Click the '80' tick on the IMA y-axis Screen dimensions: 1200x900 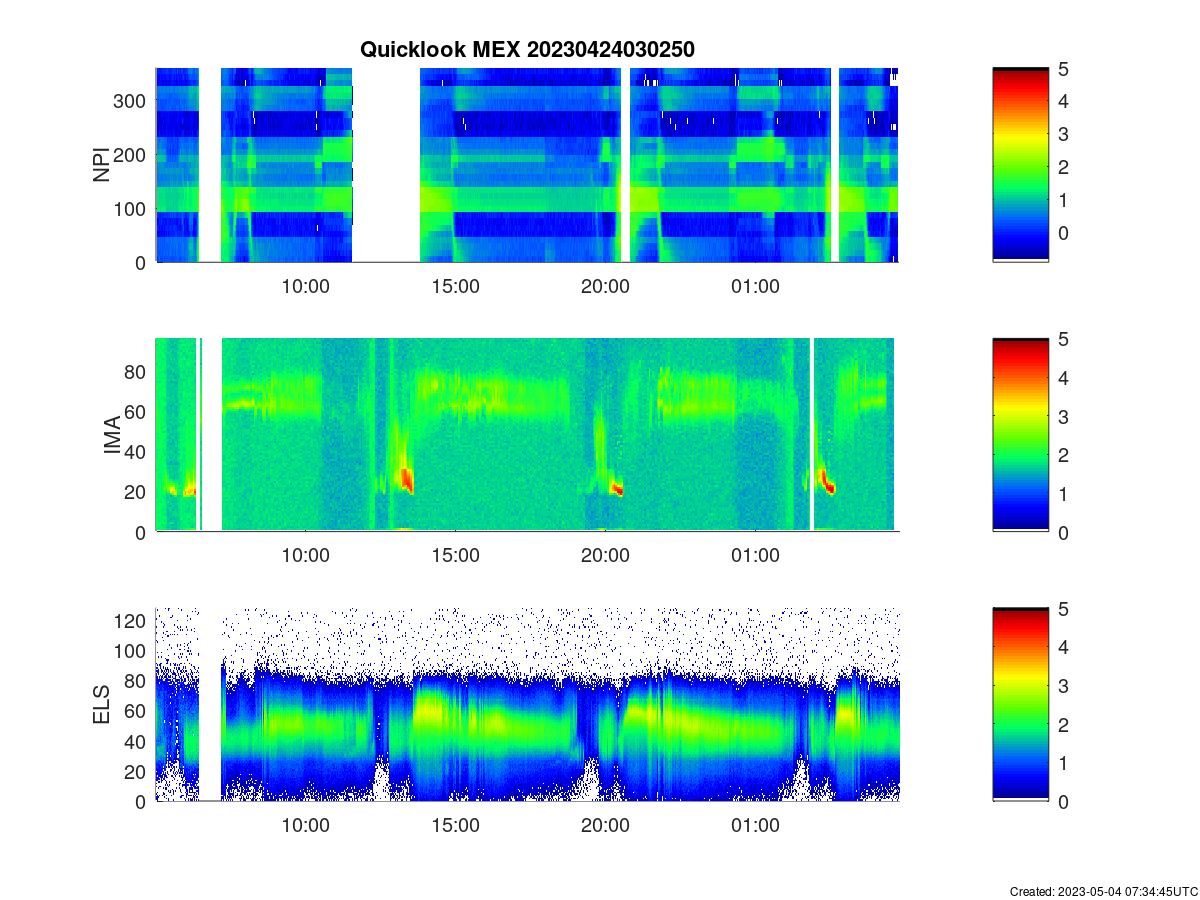(x=137, y=371)
